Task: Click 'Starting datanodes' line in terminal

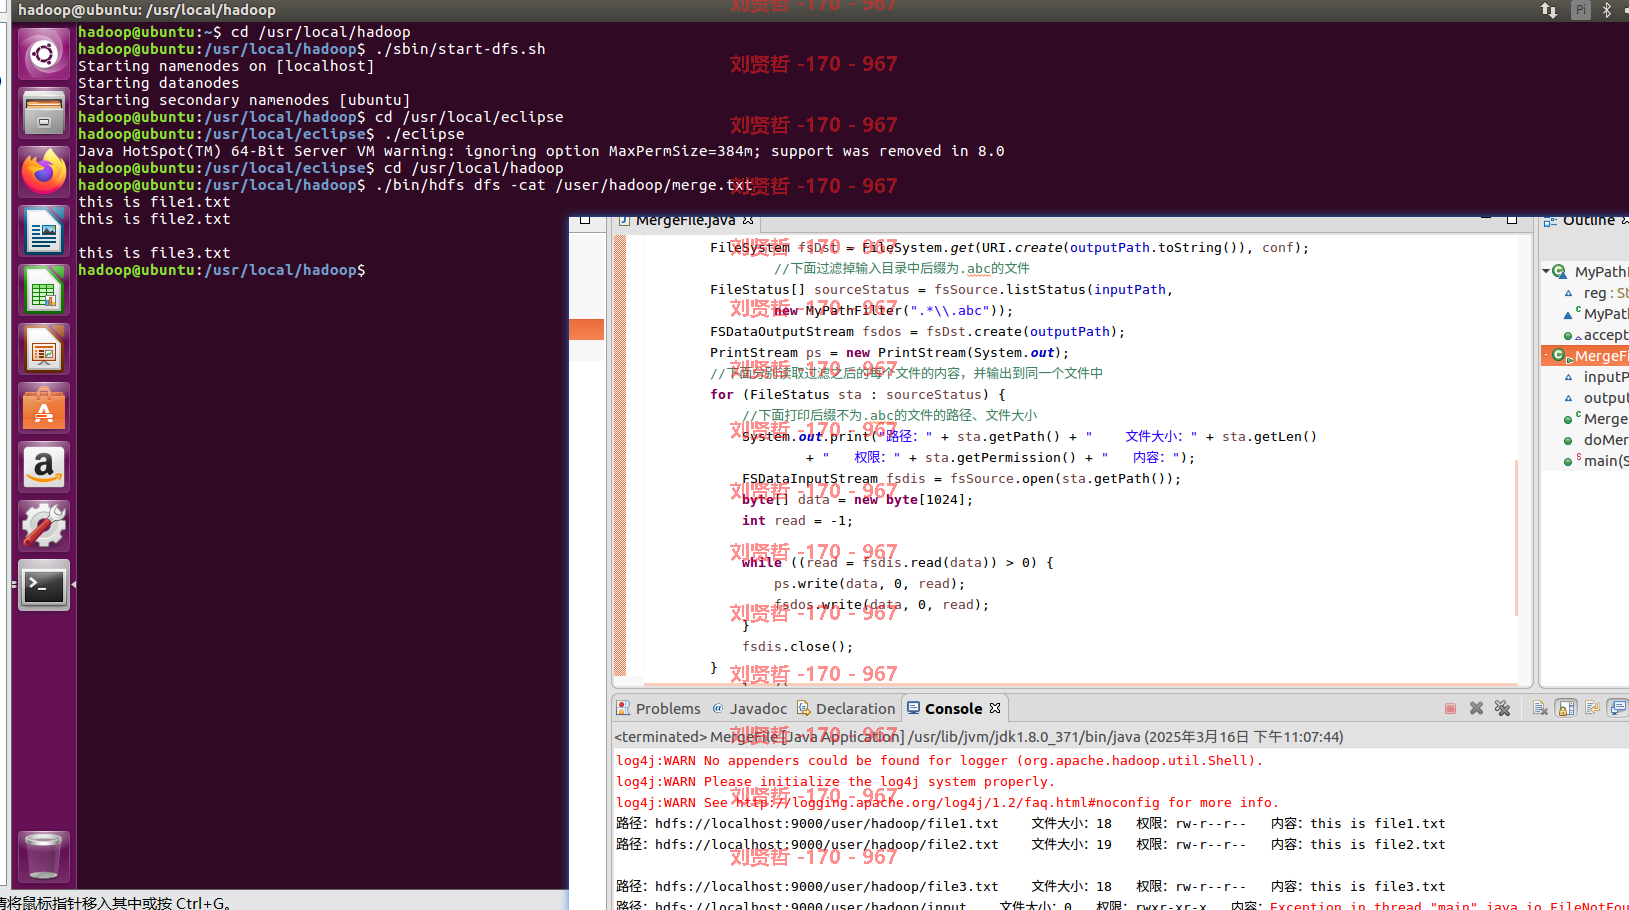Action: tap(158, 83)
